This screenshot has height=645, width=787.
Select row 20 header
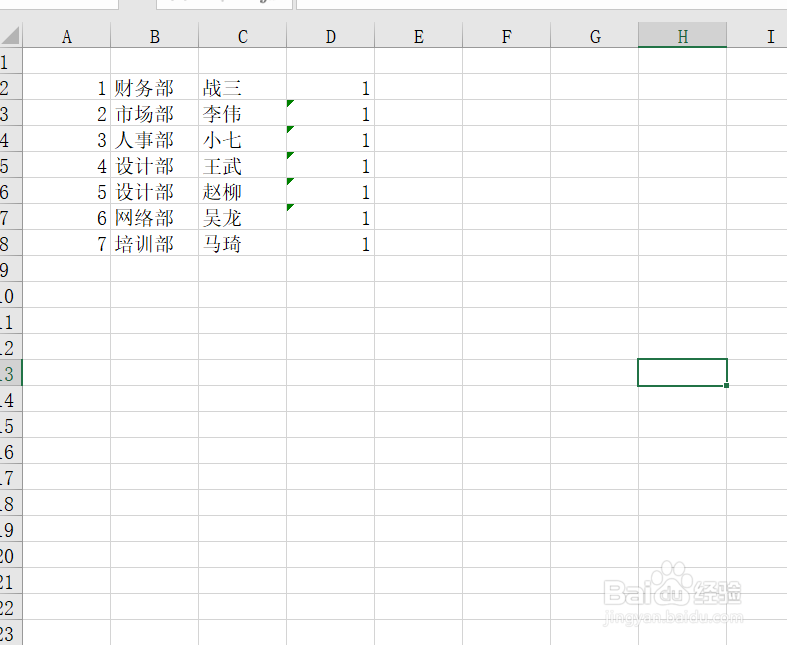(11, 555)
